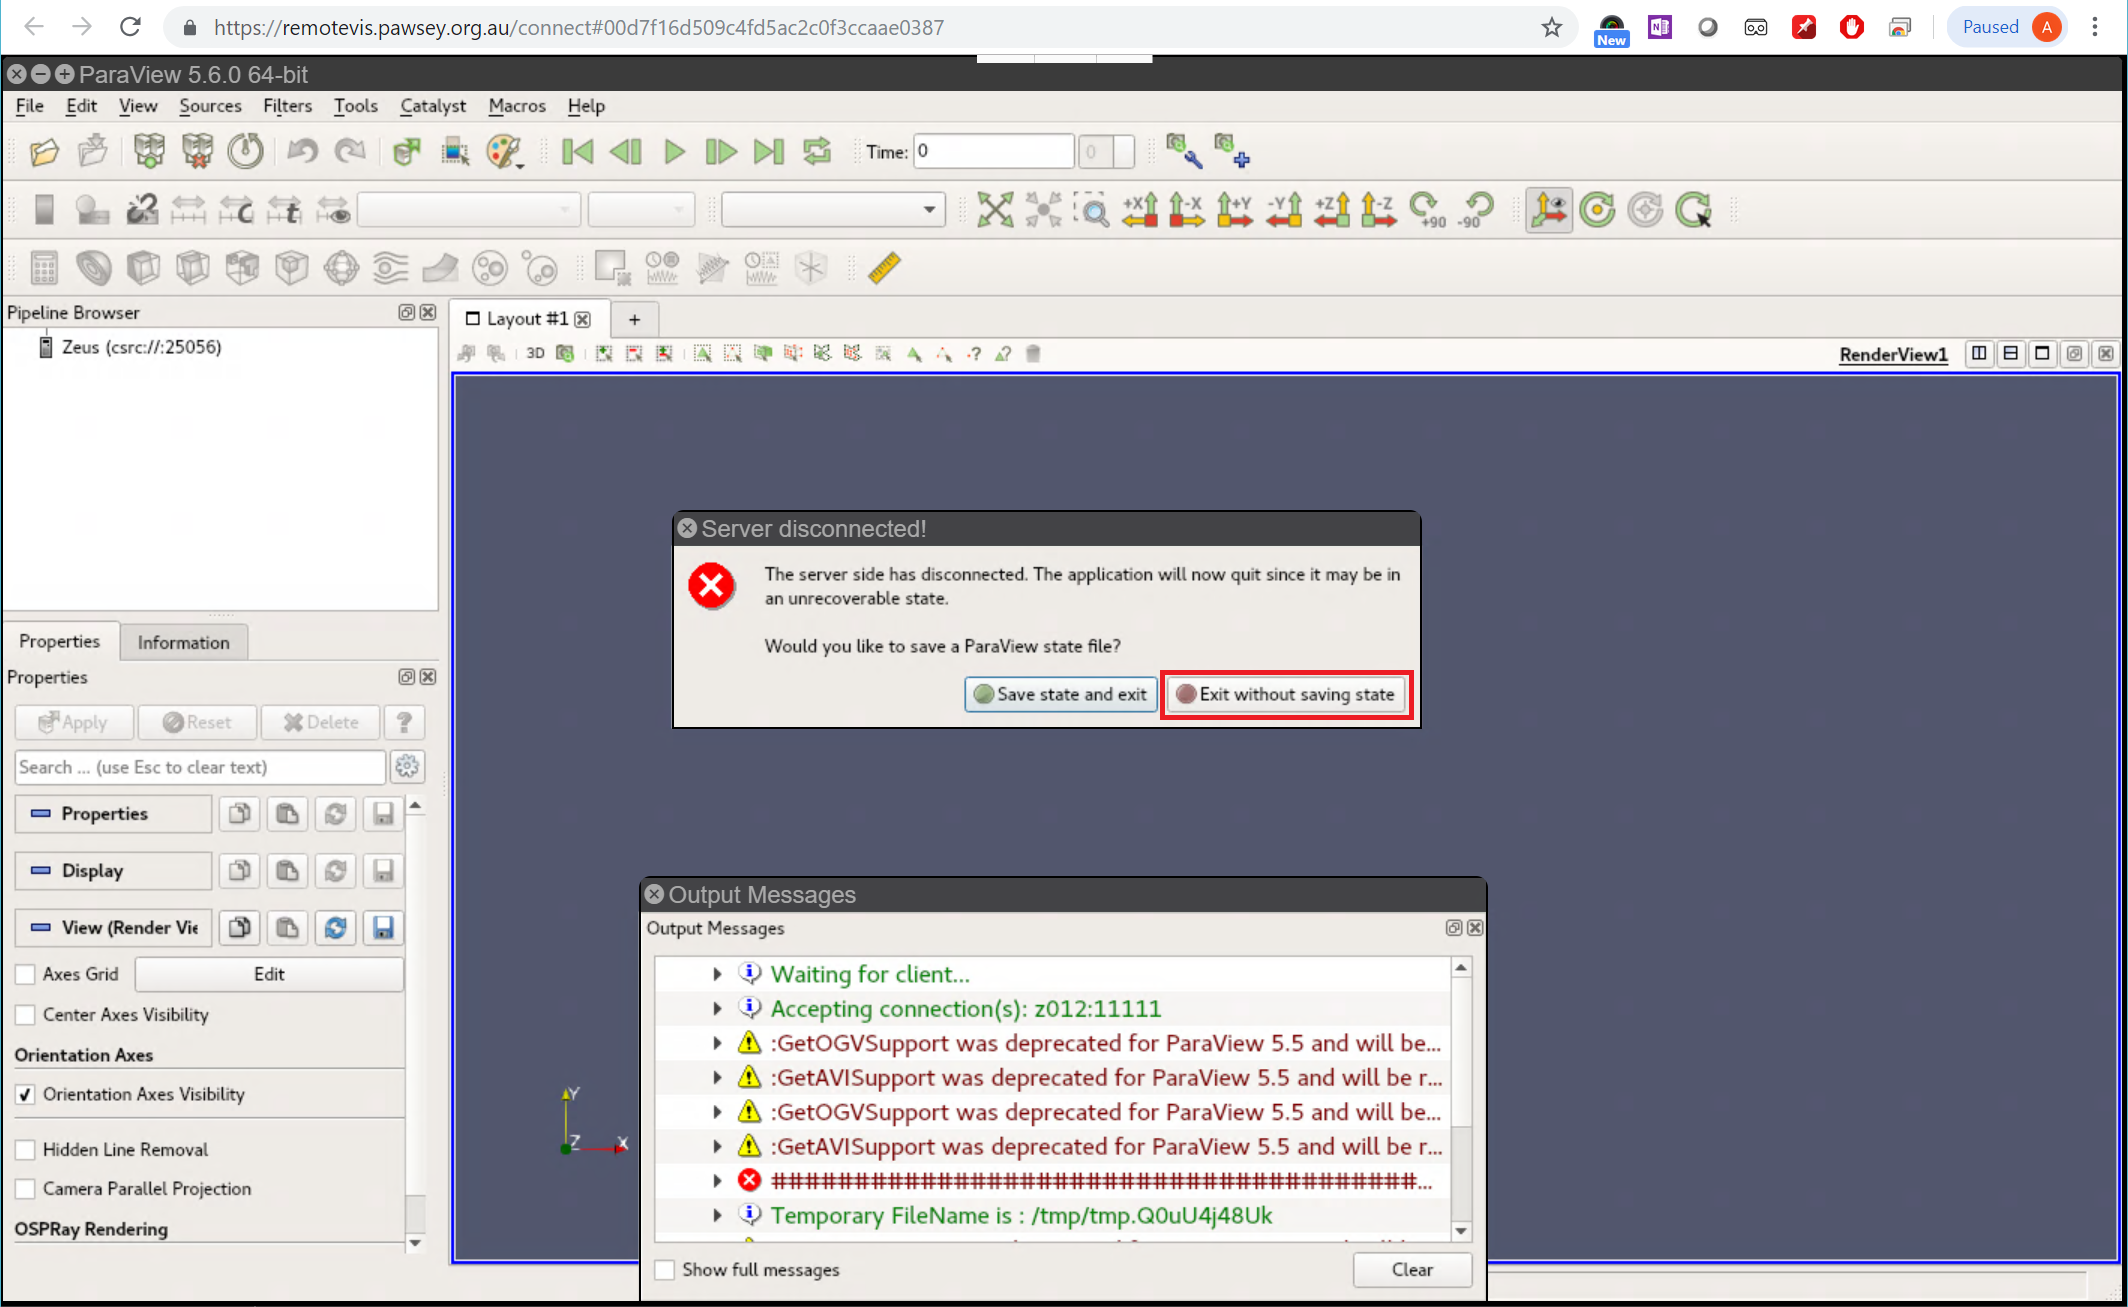Rotate view 90 degrees clockwise
The image size is (2128, 1307).
tap(1428, 210)
